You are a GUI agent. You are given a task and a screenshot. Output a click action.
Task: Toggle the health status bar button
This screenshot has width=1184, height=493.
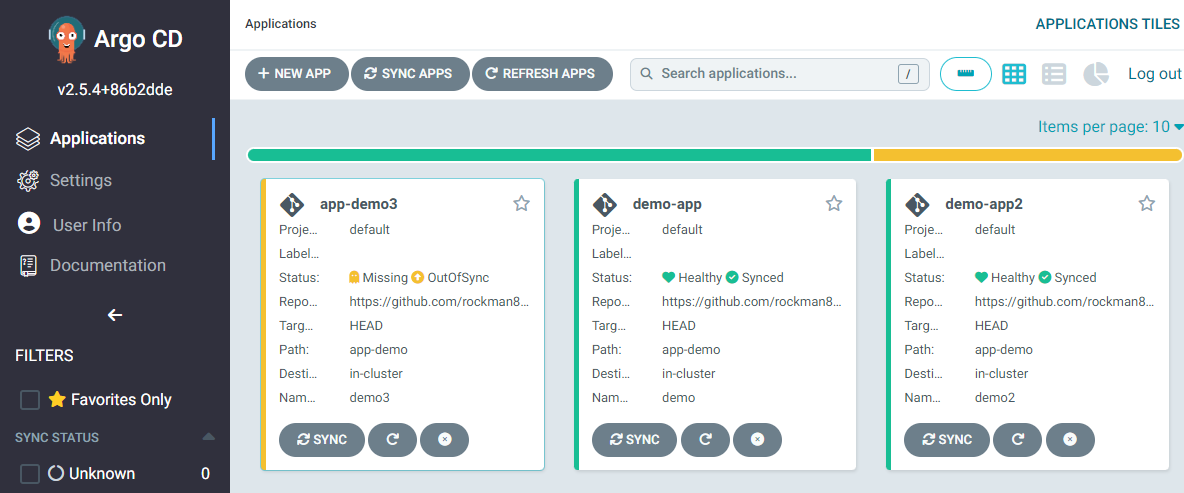click(x=965, y=74)
